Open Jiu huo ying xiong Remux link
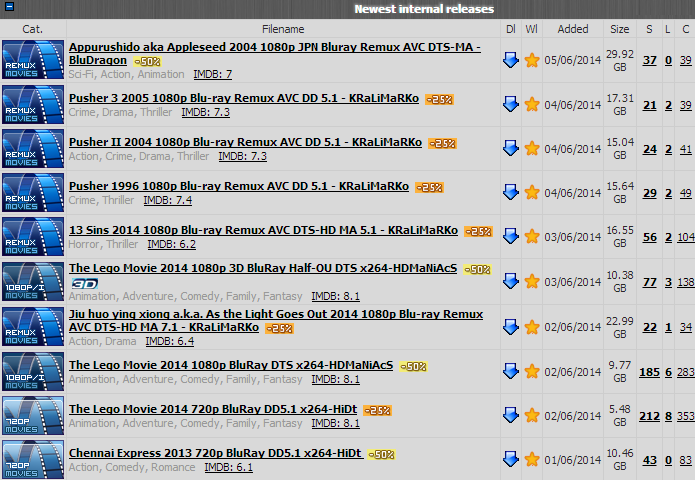The width and height of the screenshot is (695, 480). click(276, 320)
